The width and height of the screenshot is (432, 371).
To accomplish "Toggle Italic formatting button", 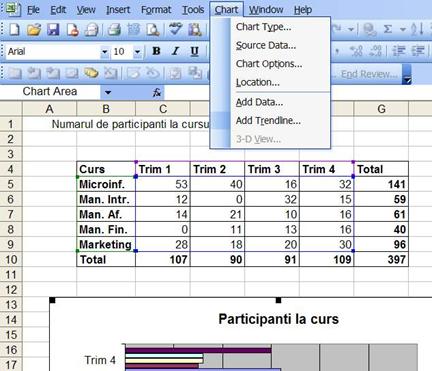I will [x=175, y=51].
